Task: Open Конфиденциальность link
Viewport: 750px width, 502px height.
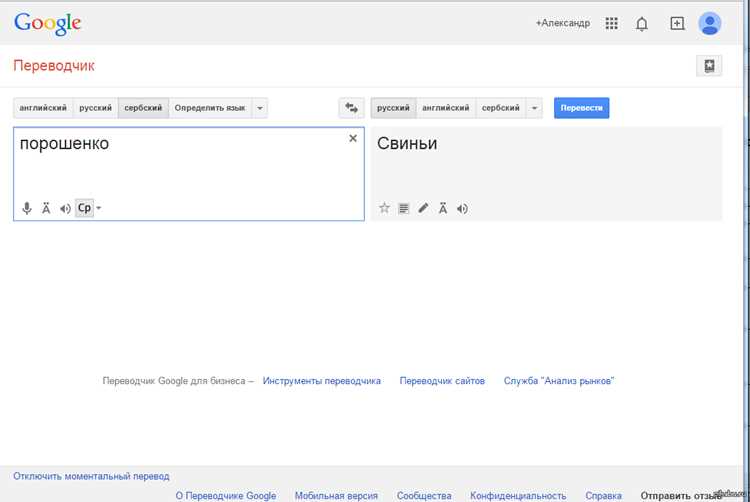Action: click(518, 496)
